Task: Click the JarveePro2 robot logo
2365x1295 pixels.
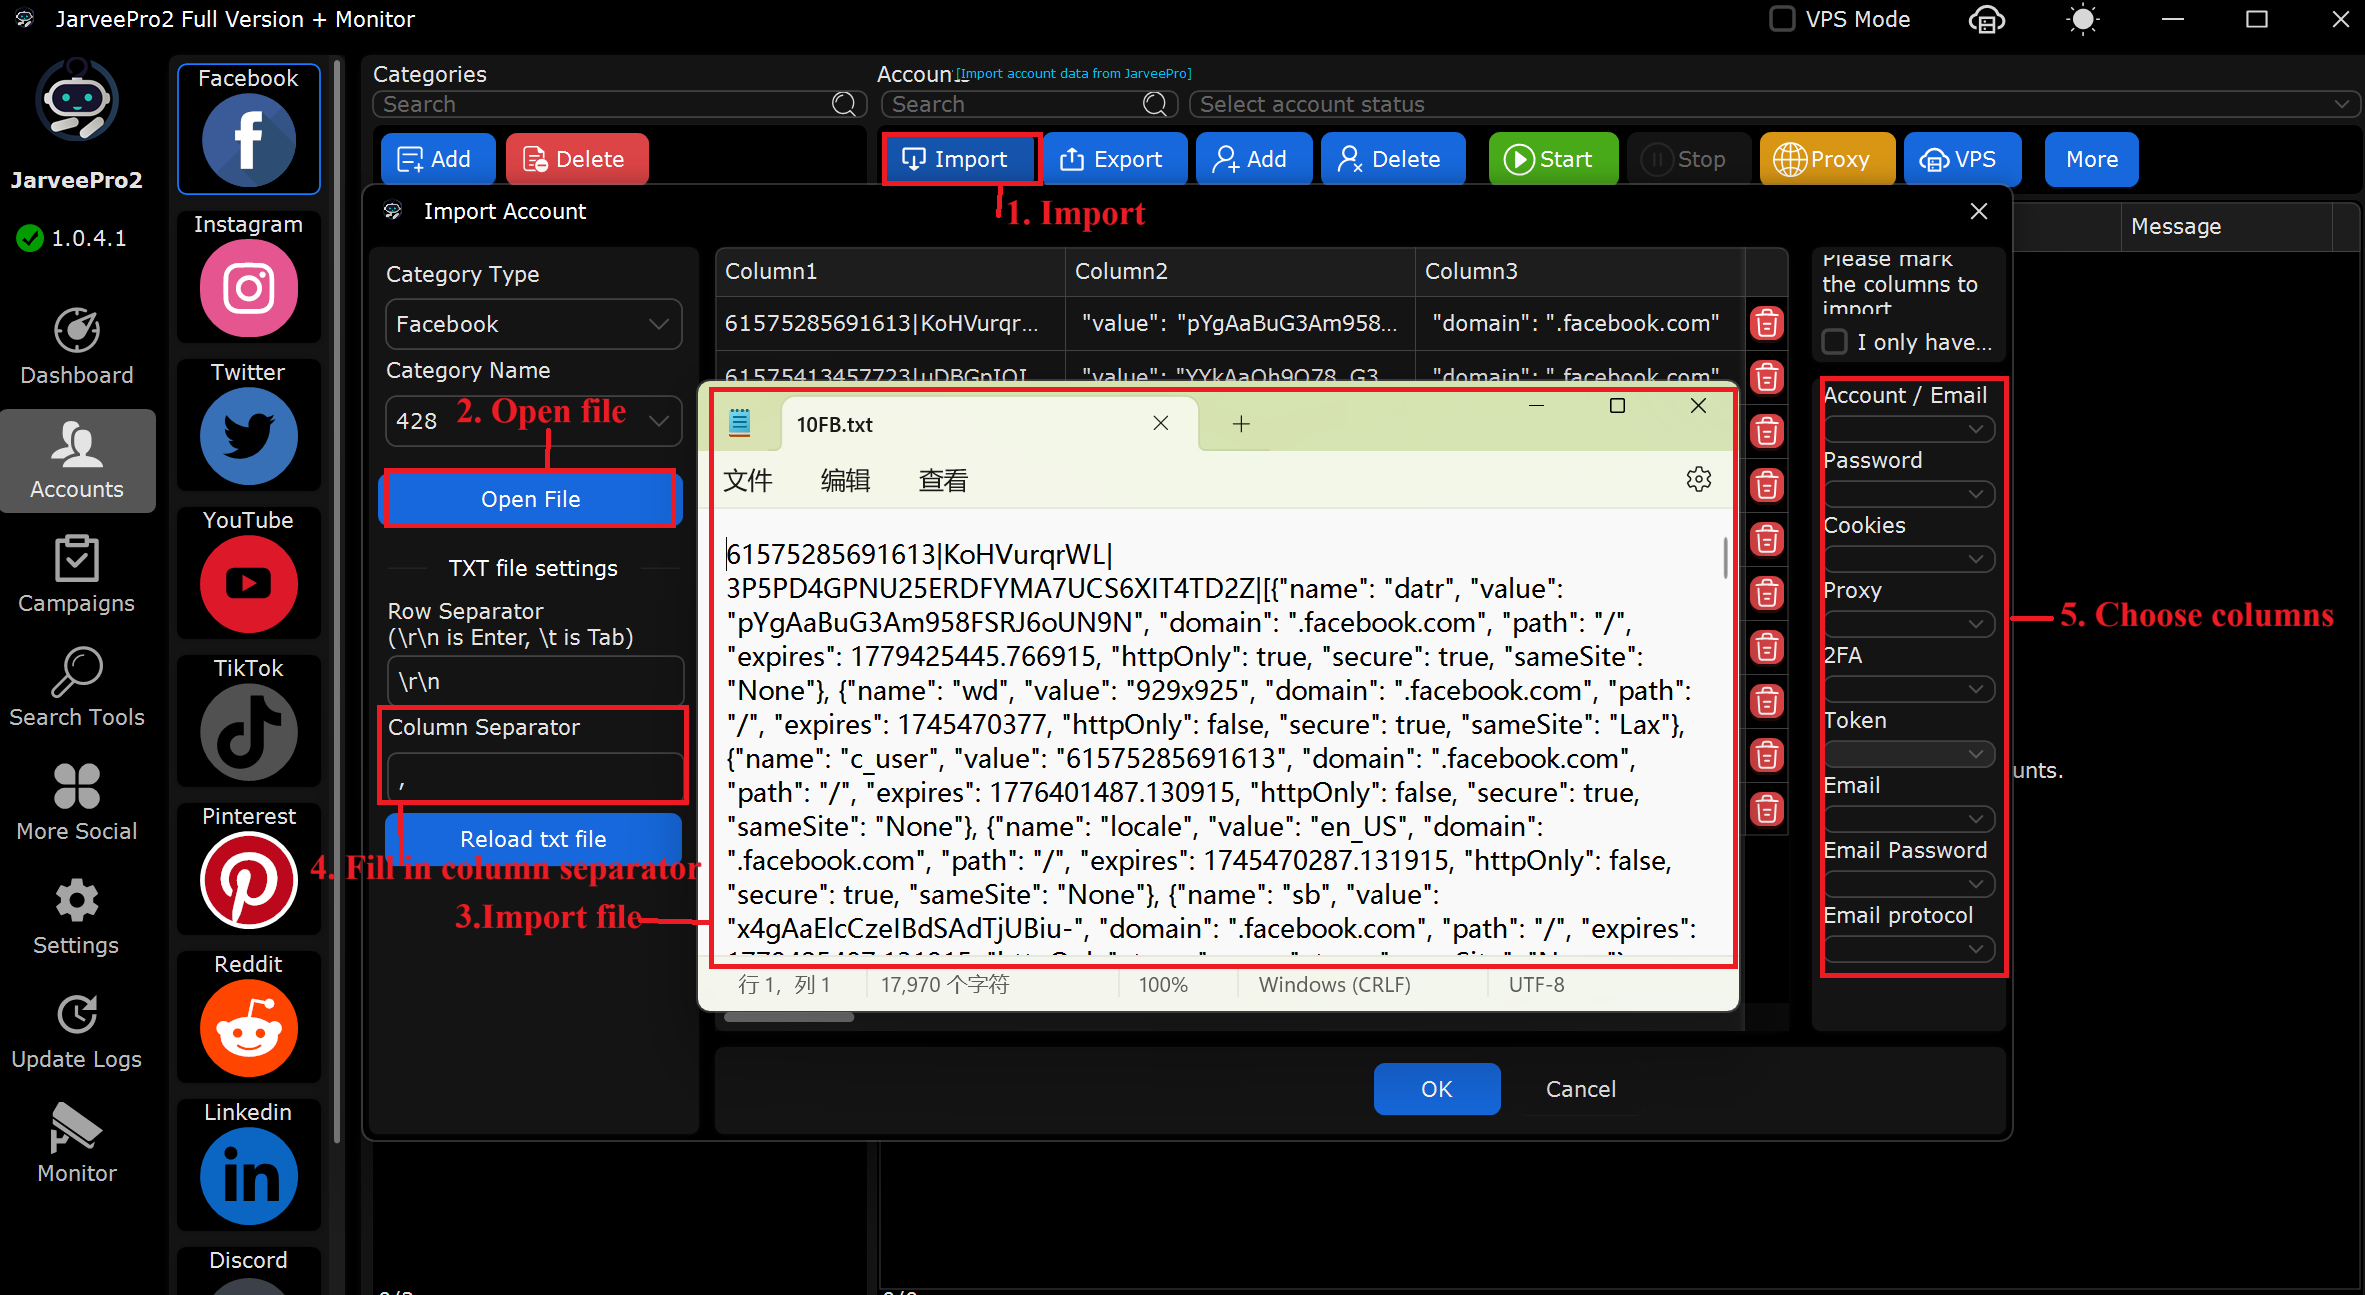Action: [x=77, y=100]
